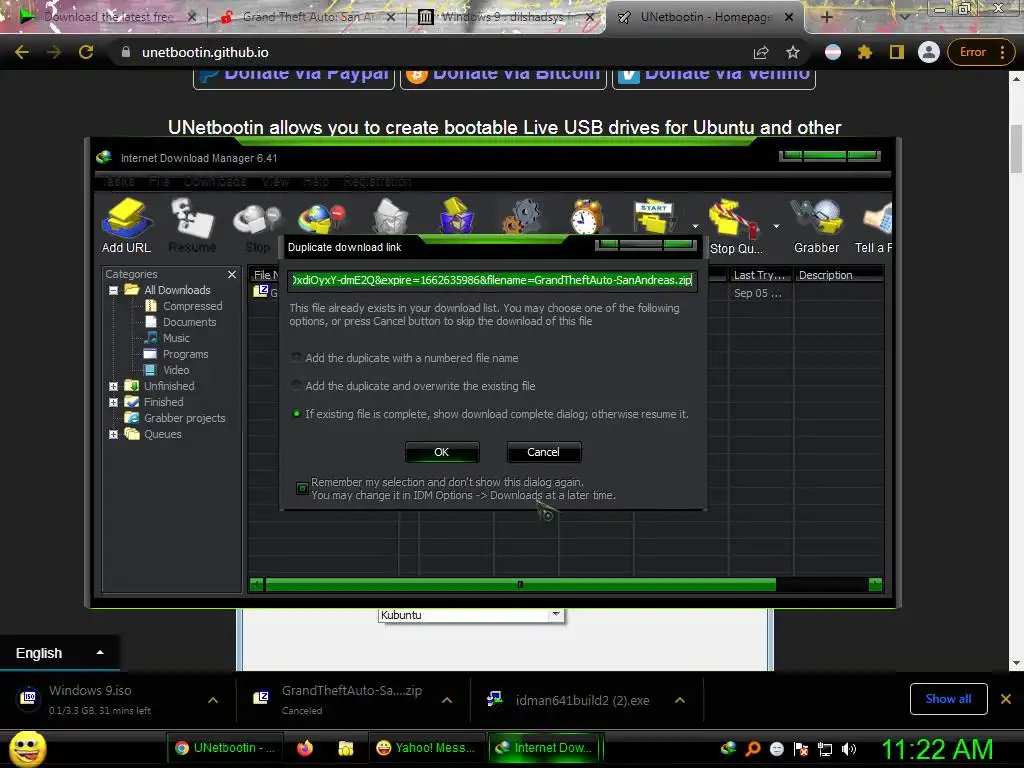Open the Grabber tool icon

[x=816, y=225]
